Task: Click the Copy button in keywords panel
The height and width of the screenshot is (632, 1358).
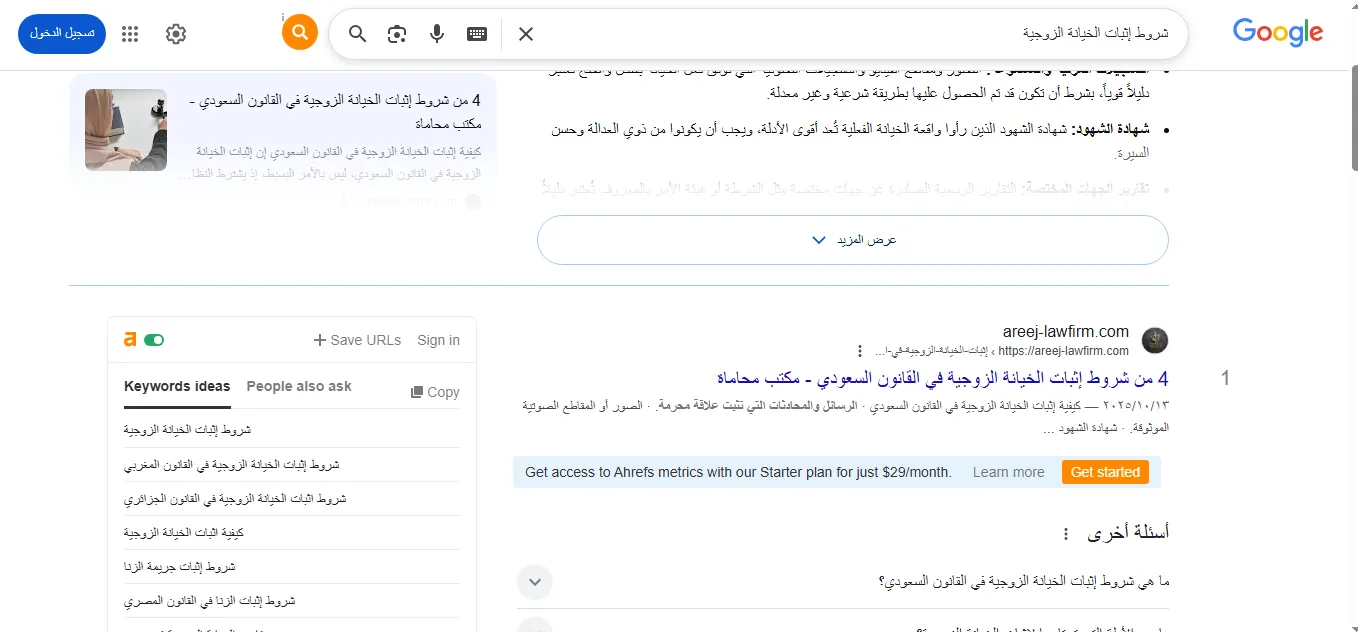Action: coord(435,392)
